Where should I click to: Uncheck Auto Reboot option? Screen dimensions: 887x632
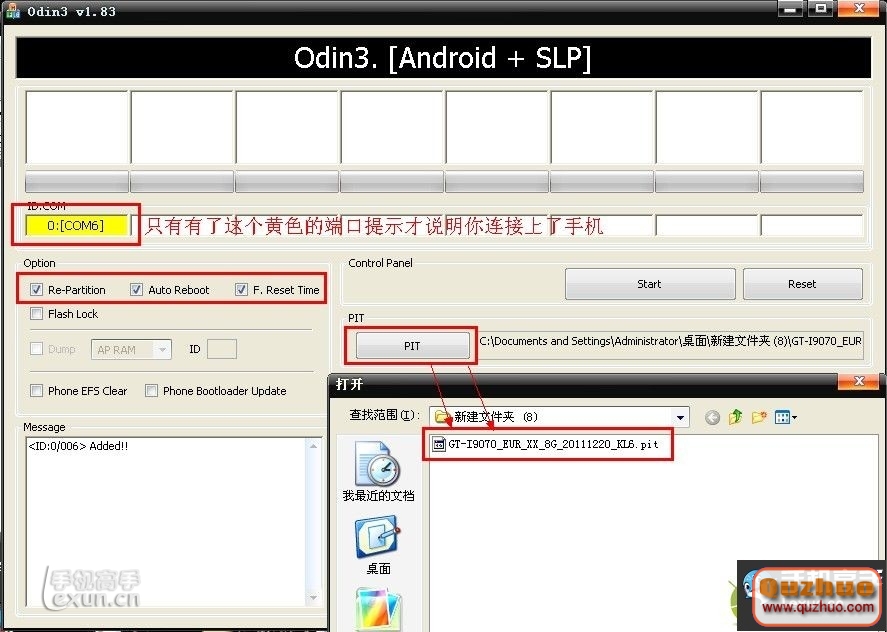point(136,290)
